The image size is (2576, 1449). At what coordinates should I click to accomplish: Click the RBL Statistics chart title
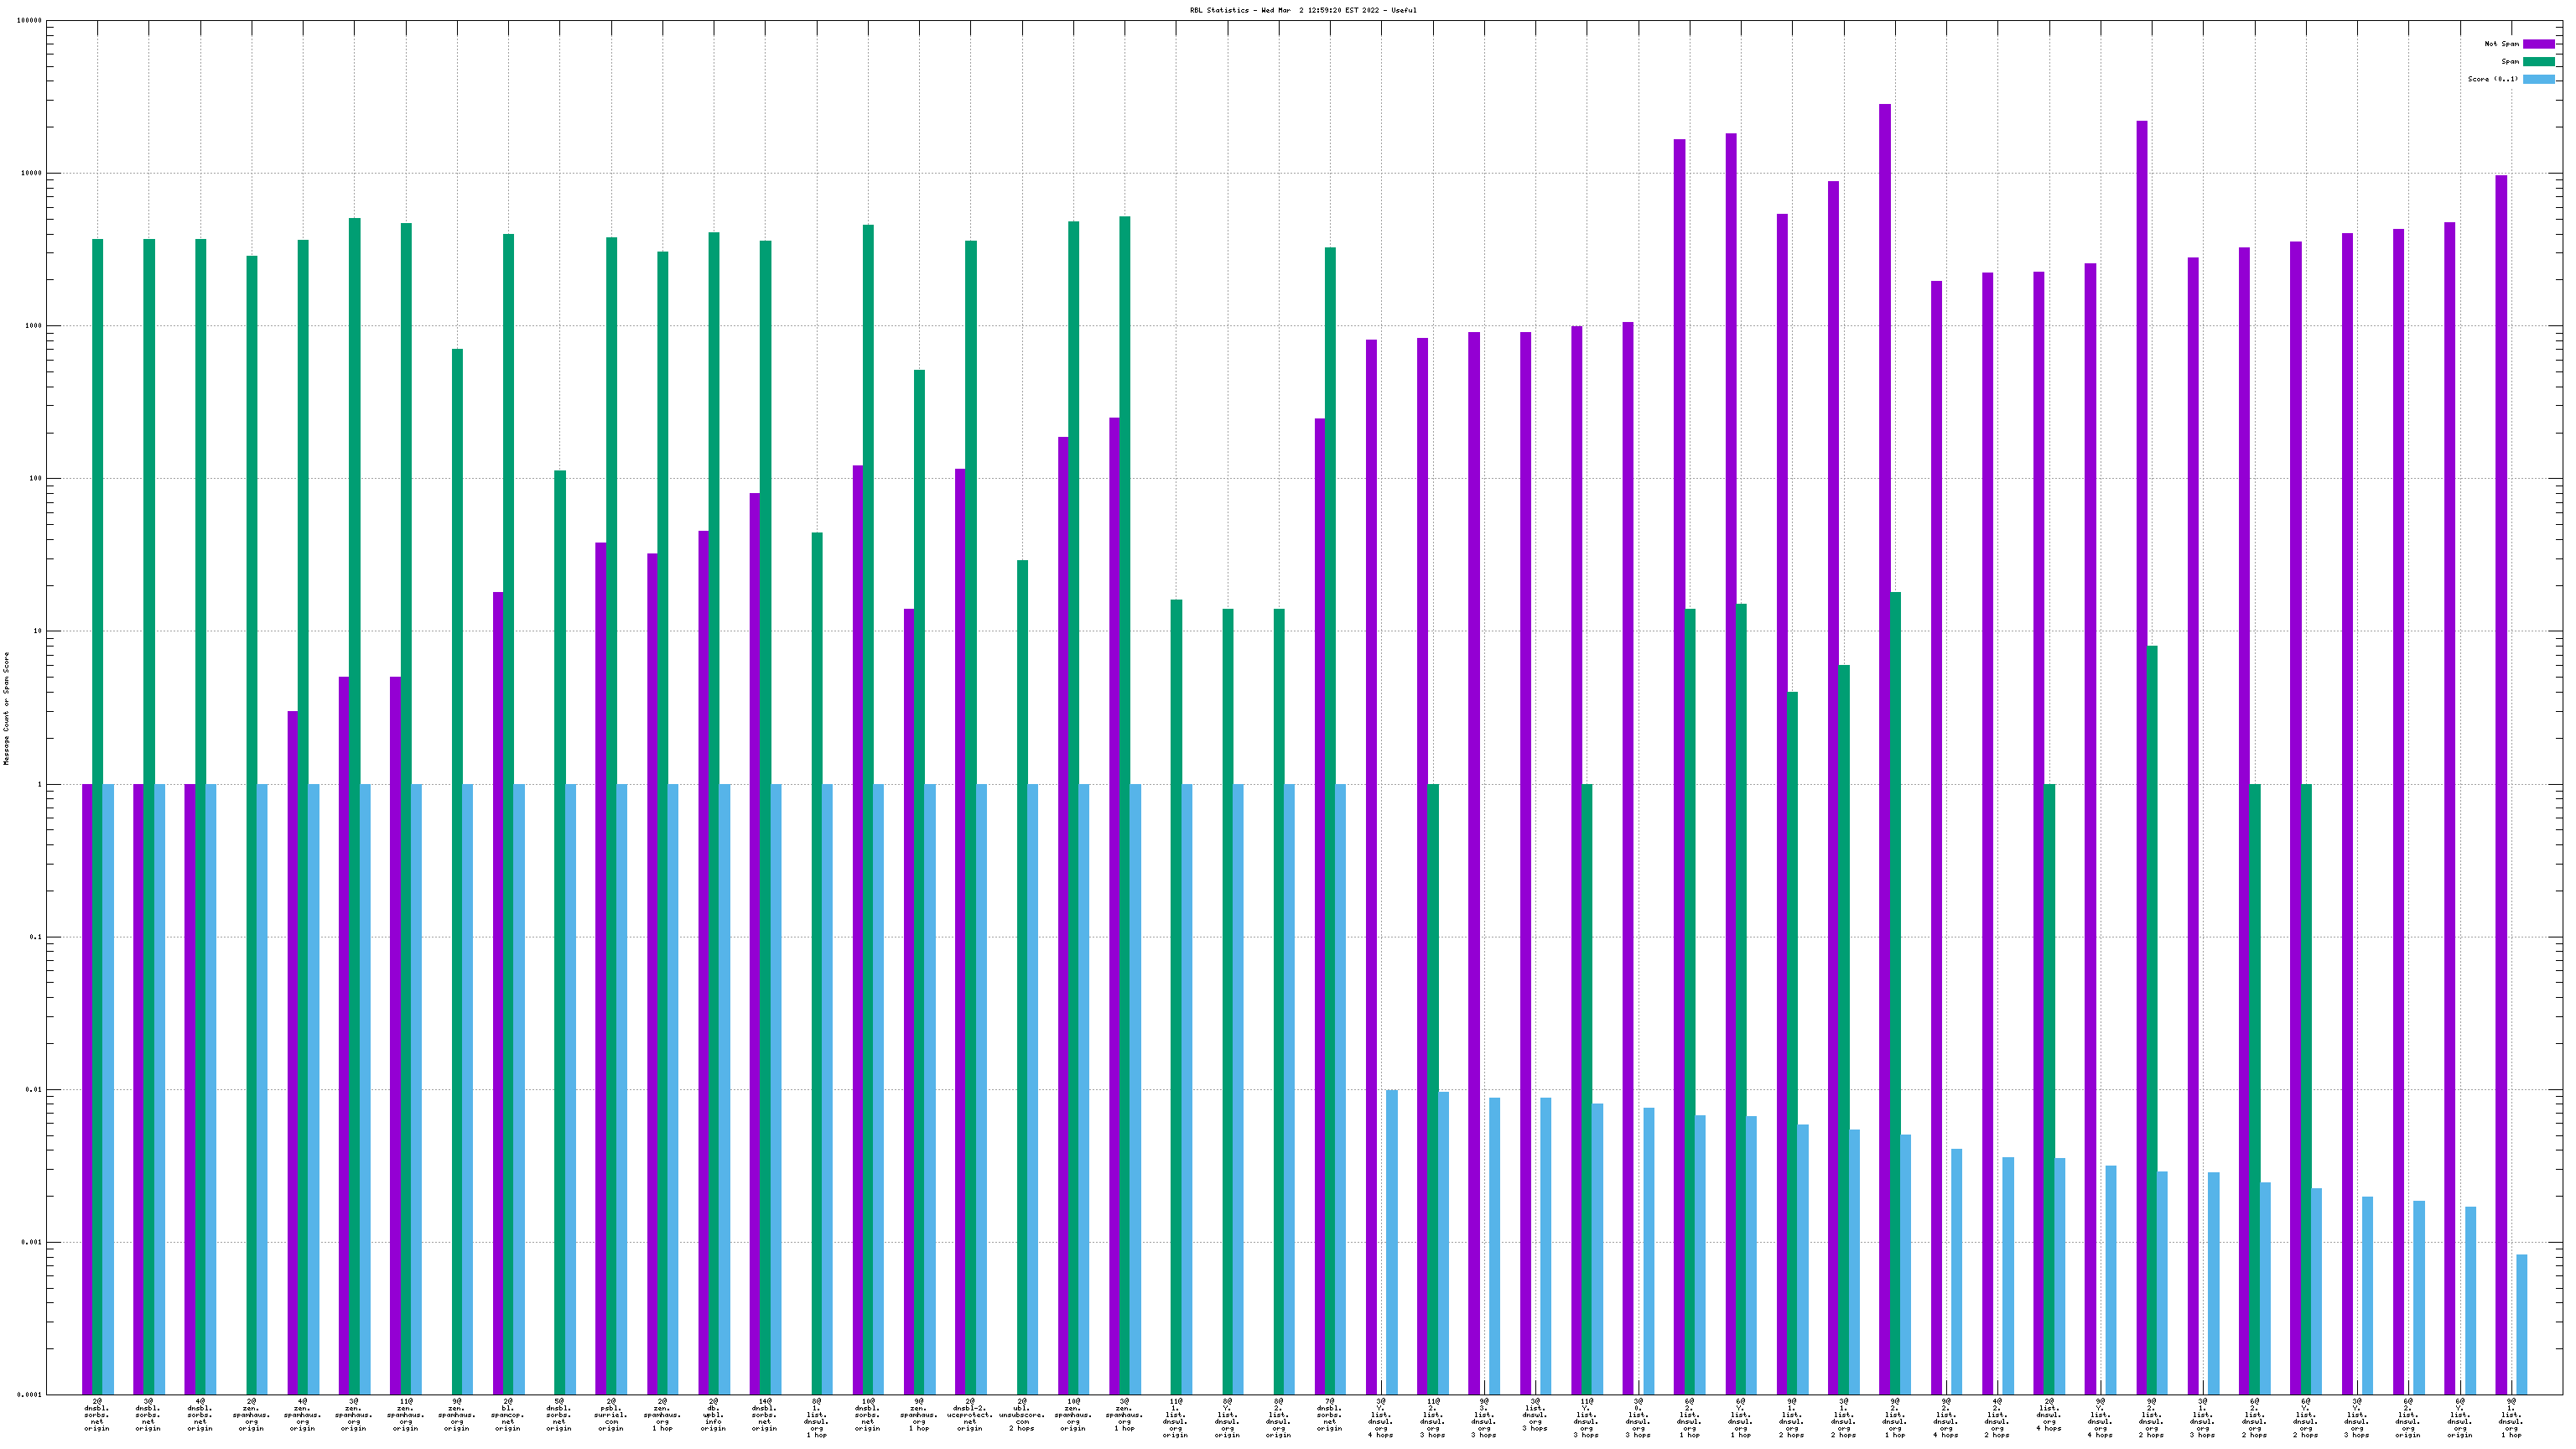[1302, 10]
